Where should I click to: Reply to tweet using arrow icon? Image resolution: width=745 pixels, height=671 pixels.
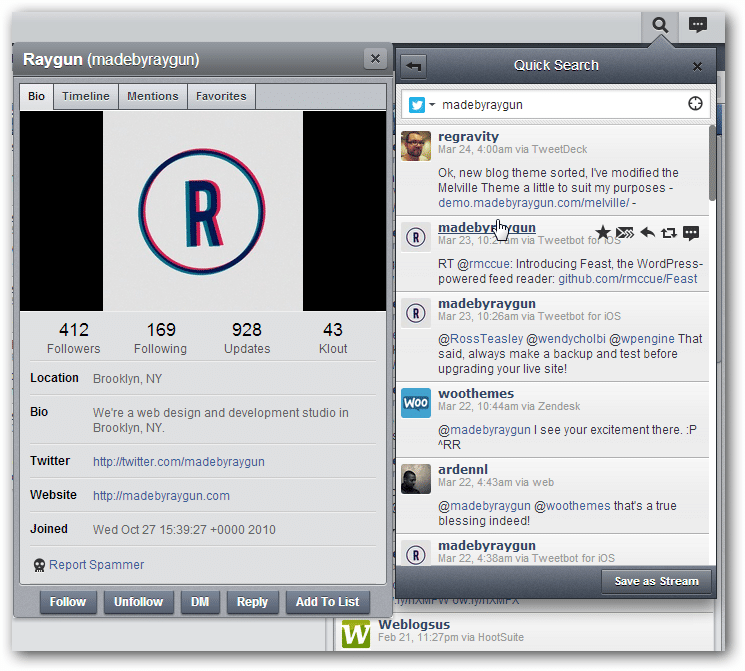[647, 233]
